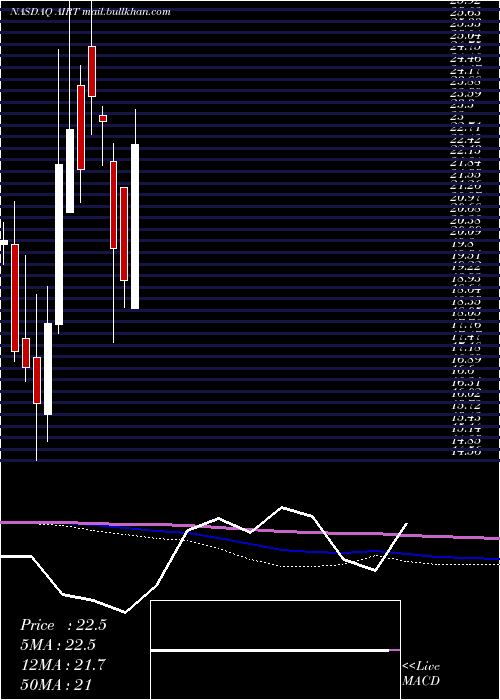Open the mail.bullkhan.com watermark link text
500x700 pixels.
tap(127, 12)
